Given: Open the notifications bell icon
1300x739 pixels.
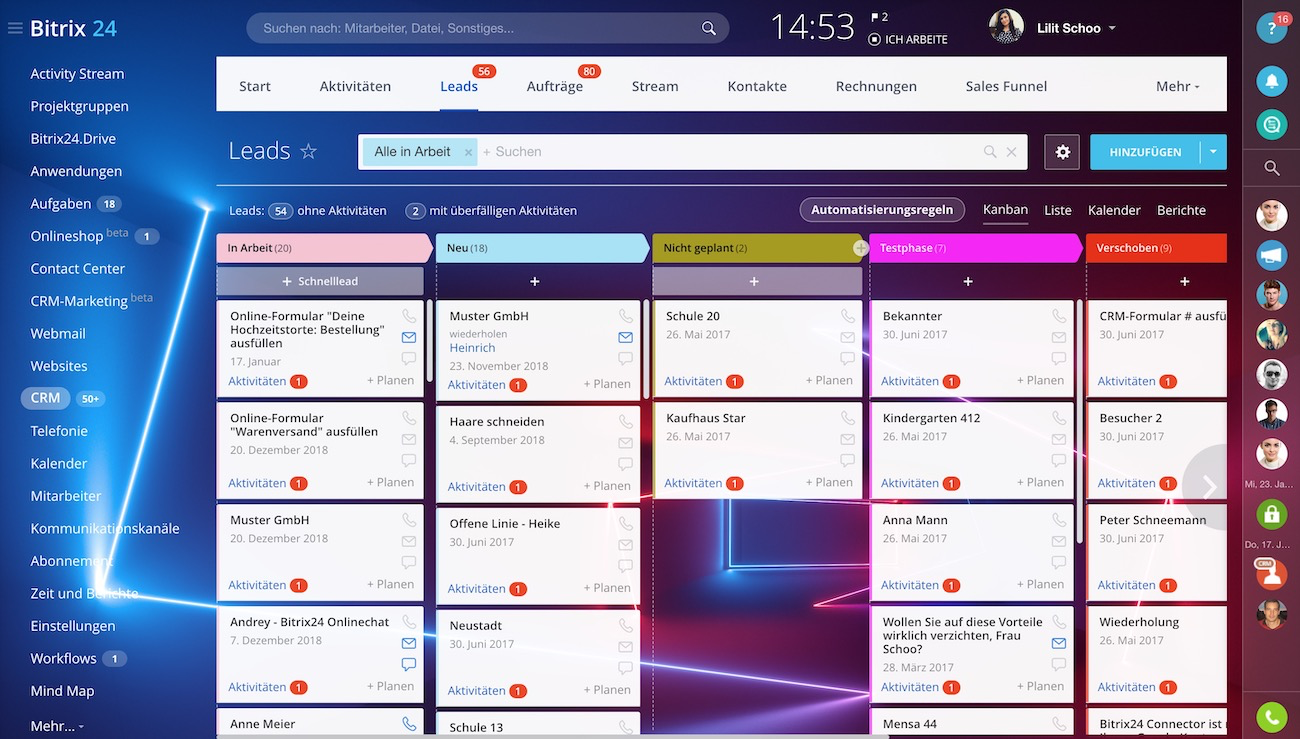Looking at the screenshot, I should click(1271, 80).
